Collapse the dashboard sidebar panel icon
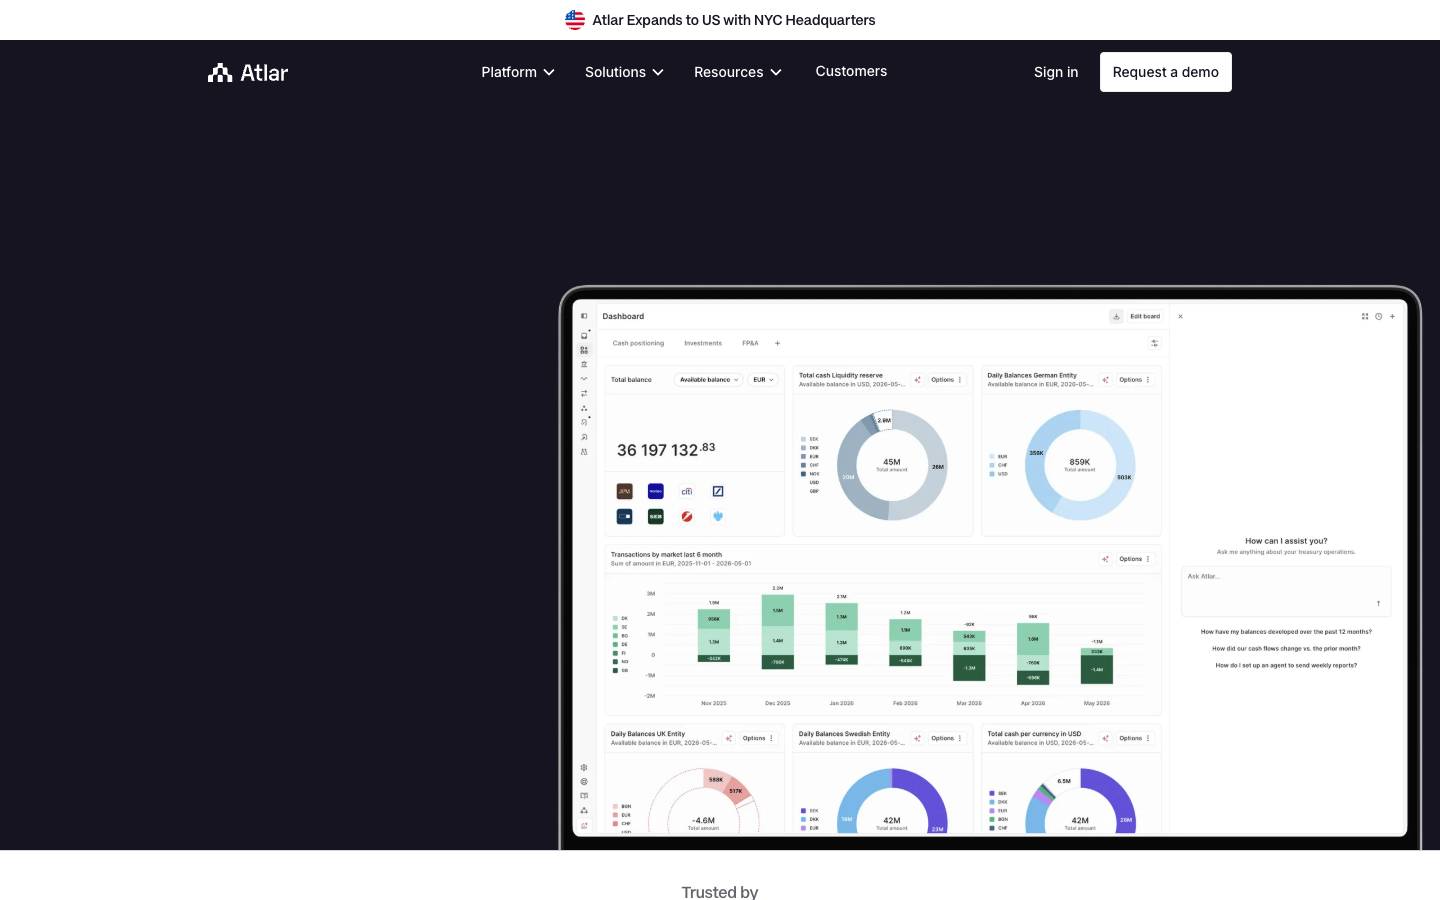This screenshot has width=1440, height=900. [x=584, y=316]
